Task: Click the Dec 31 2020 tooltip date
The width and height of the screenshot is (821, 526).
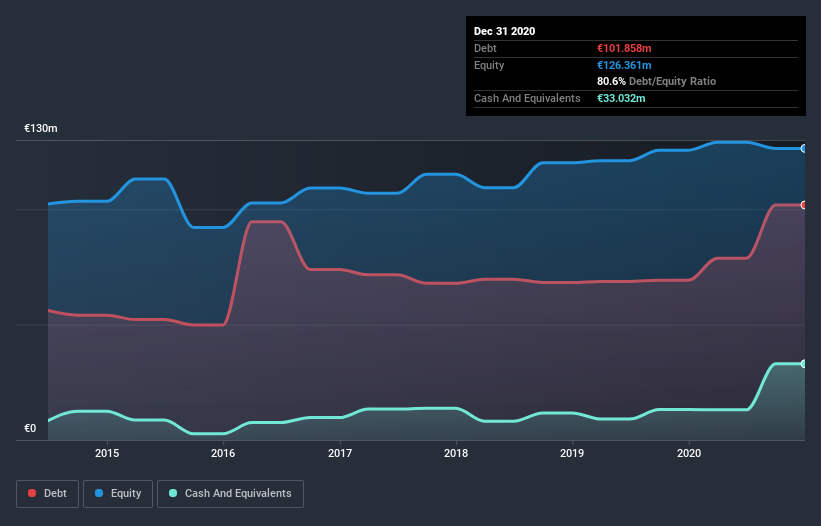Action: [x=504, y=31]
